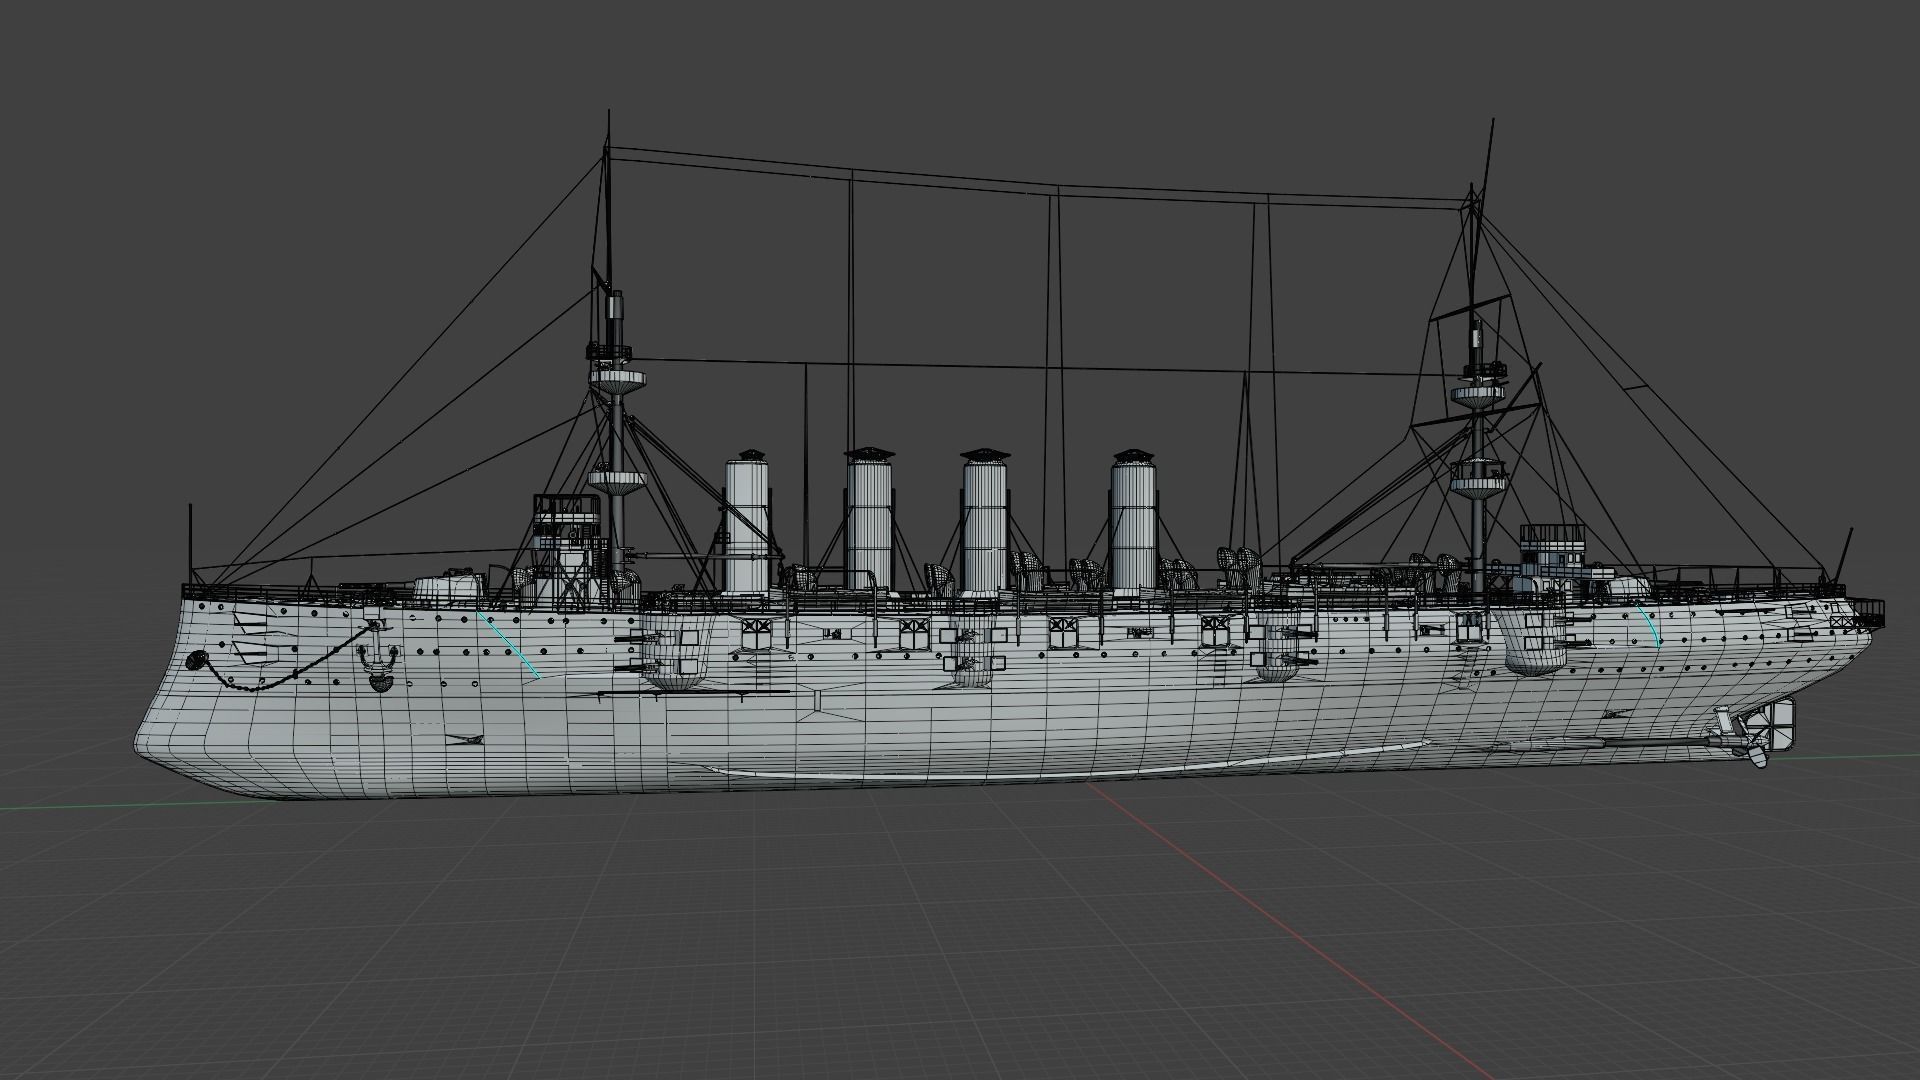Click the anchor on the bow hull
This screenshot has height=1080, width=1920.
(378, 658)
